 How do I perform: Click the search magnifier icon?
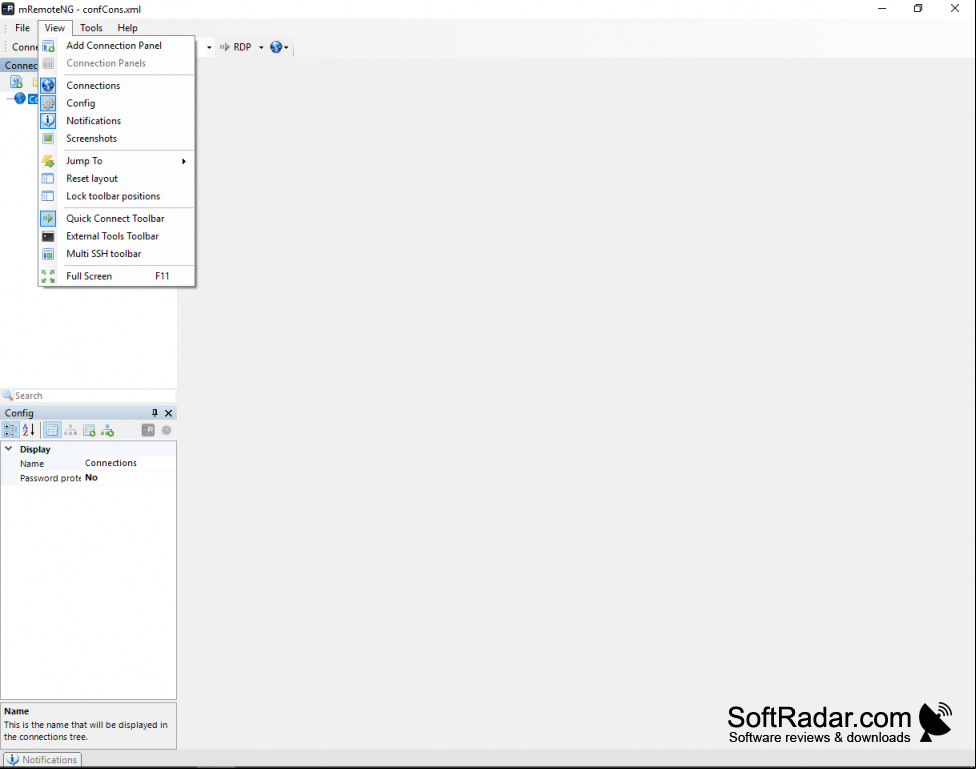click(x=7, y=395)
